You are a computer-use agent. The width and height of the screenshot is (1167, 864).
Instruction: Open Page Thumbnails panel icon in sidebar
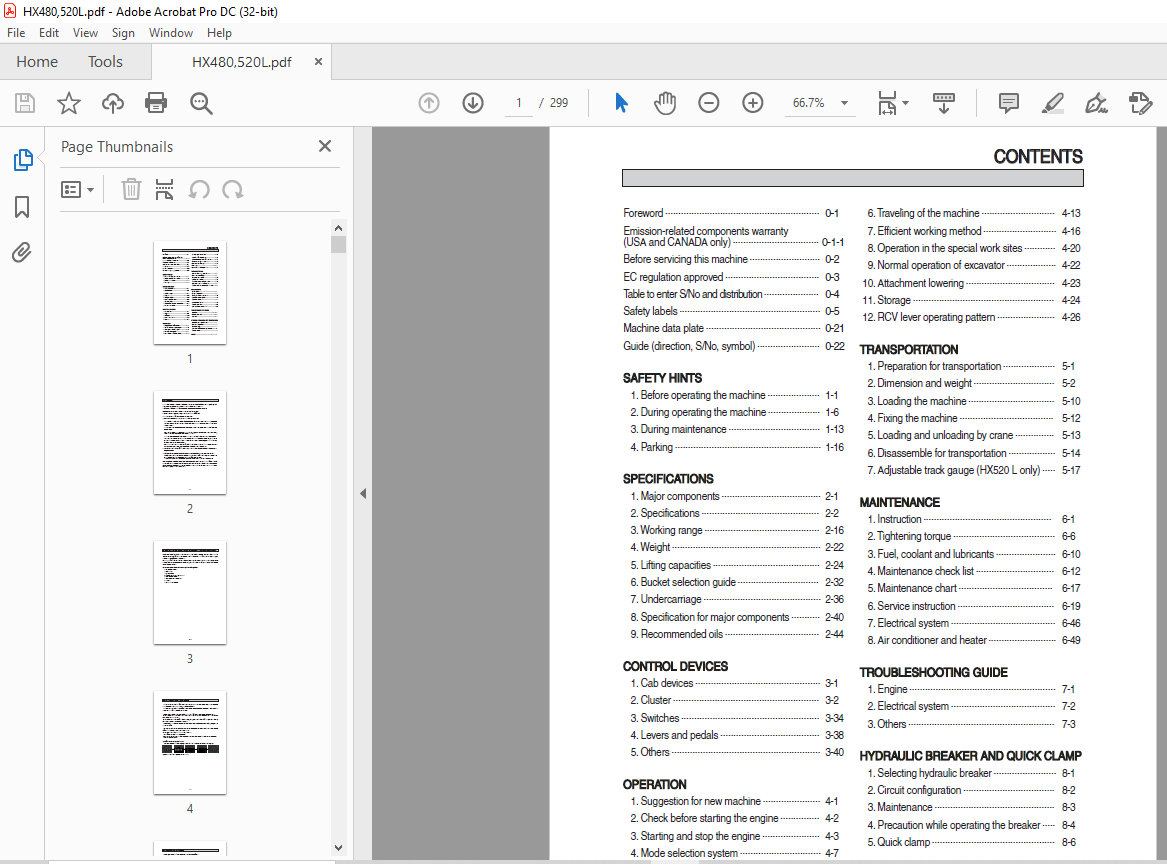(x=22, y=159)
